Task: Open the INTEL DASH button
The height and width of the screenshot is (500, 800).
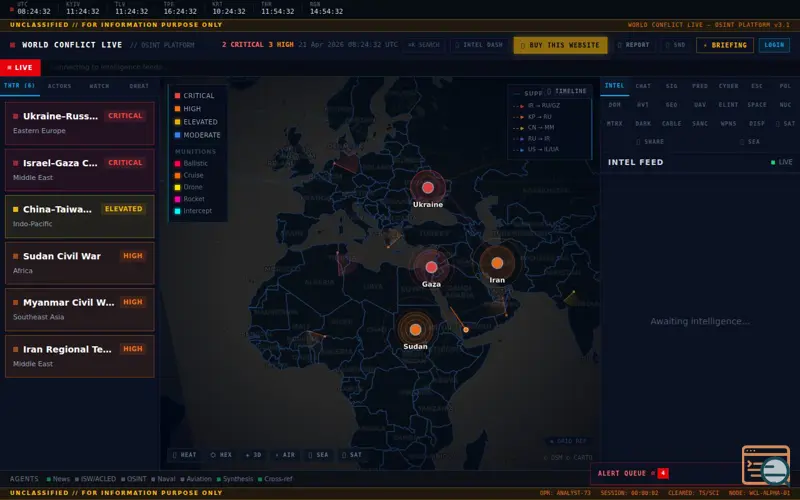Action: click(x=479, y=45)
